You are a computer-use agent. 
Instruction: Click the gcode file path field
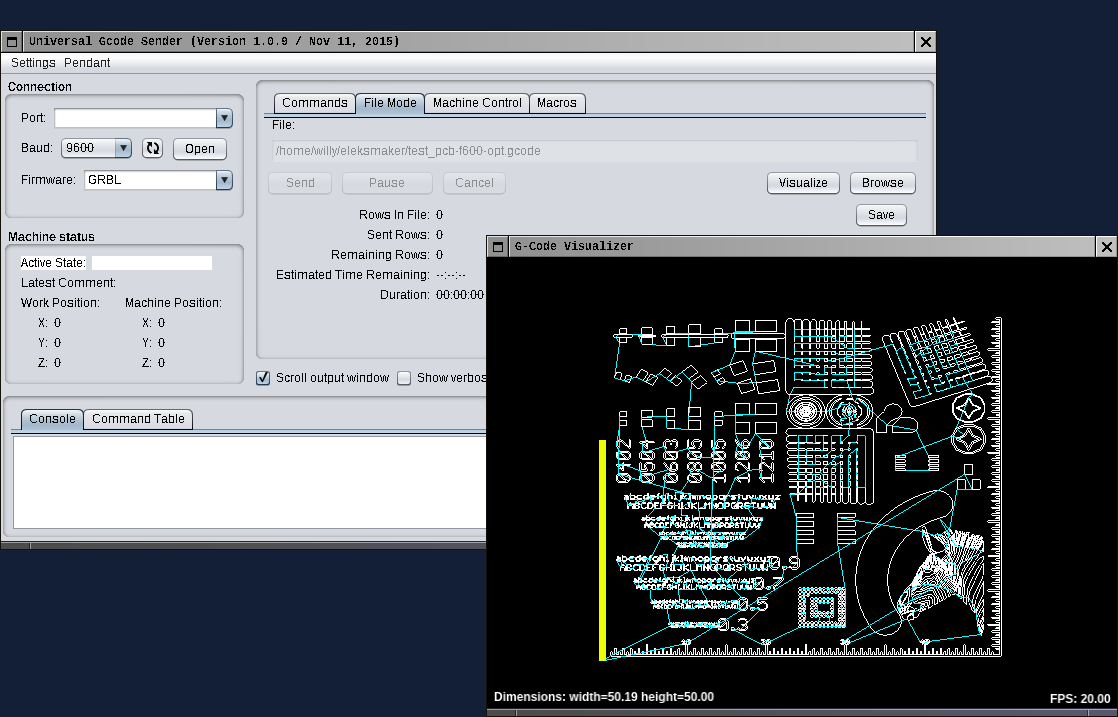[x=594, y=151]
